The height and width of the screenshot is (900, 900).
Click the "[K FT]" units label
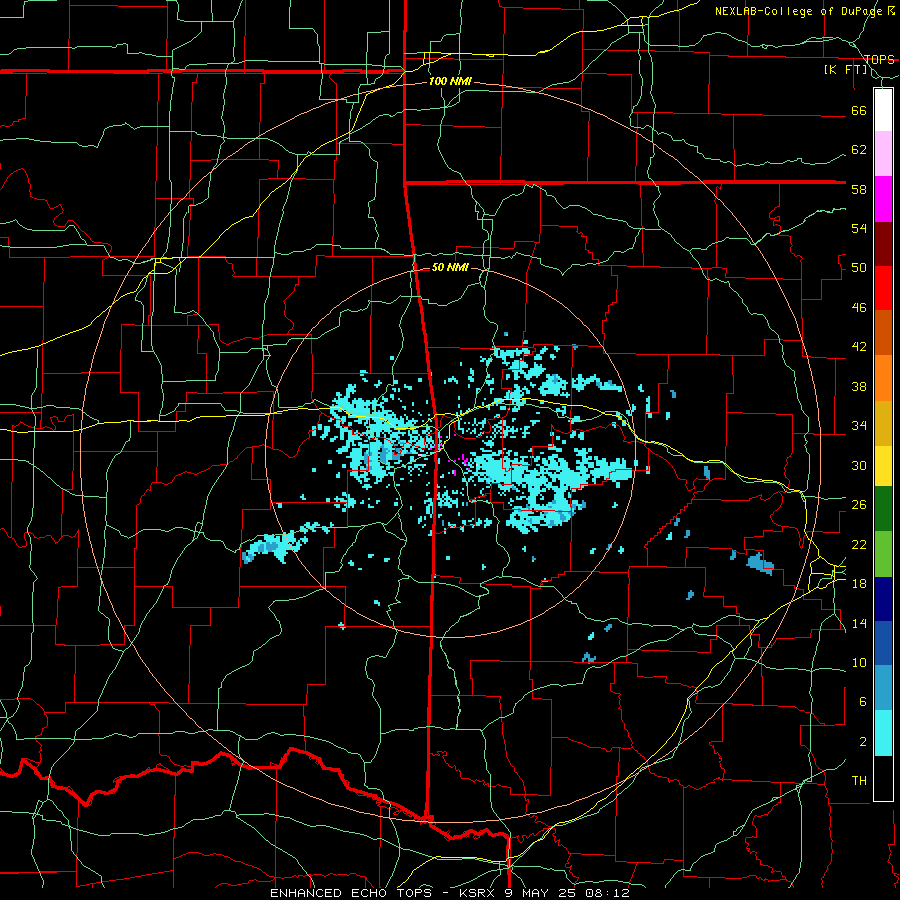(x=845, y=69)
